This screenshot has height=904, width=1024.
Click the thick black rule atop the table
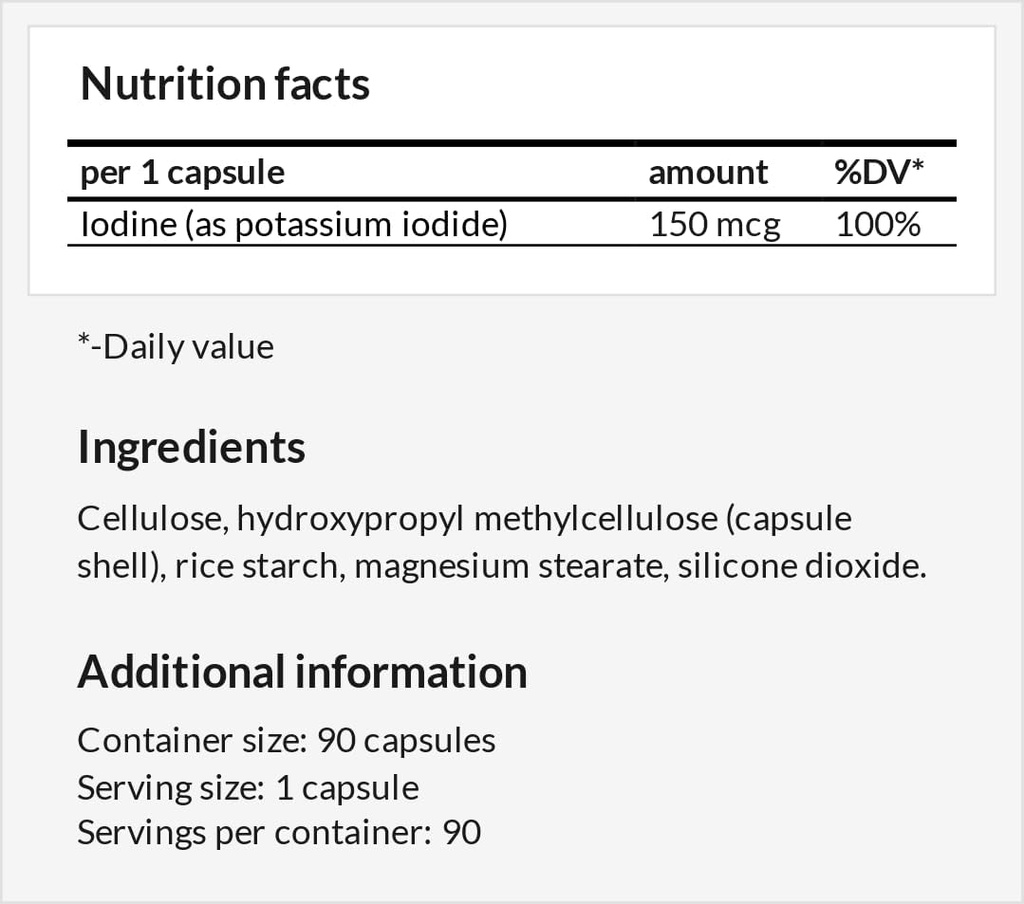pos(512,143)
